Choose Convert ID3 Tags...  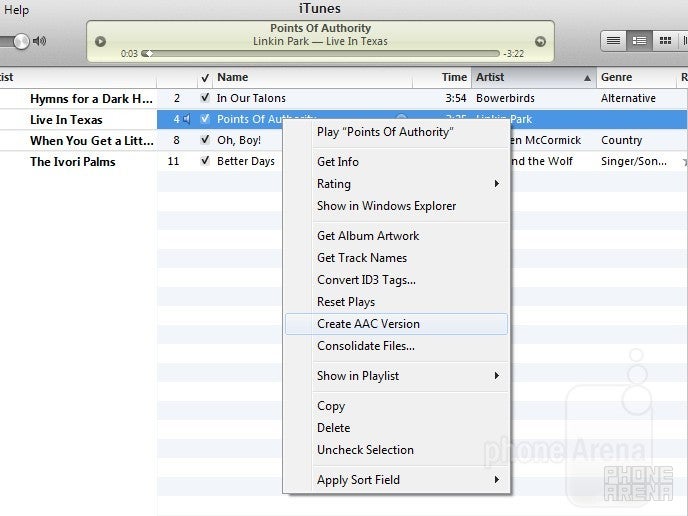(x=396, y=280)
